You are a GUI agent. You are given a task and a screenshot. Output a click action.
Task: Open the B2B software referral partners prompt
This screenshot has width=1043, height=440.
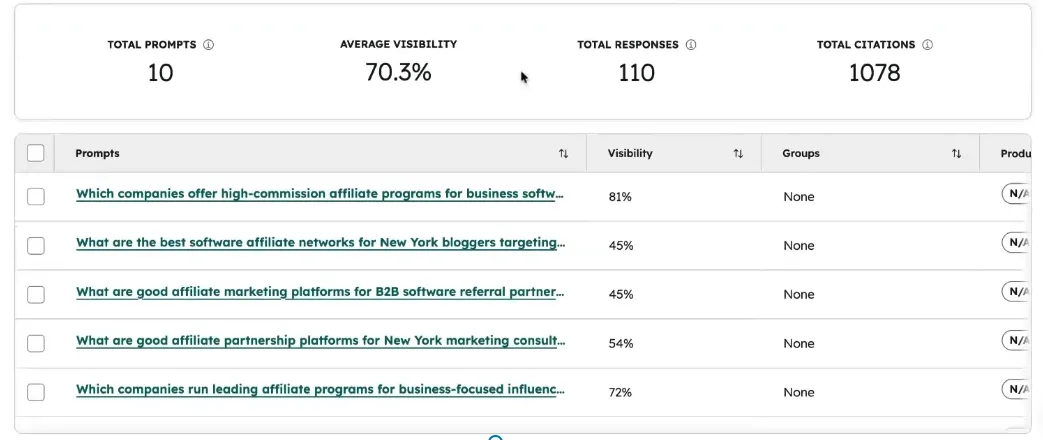(x=320, y=292)
